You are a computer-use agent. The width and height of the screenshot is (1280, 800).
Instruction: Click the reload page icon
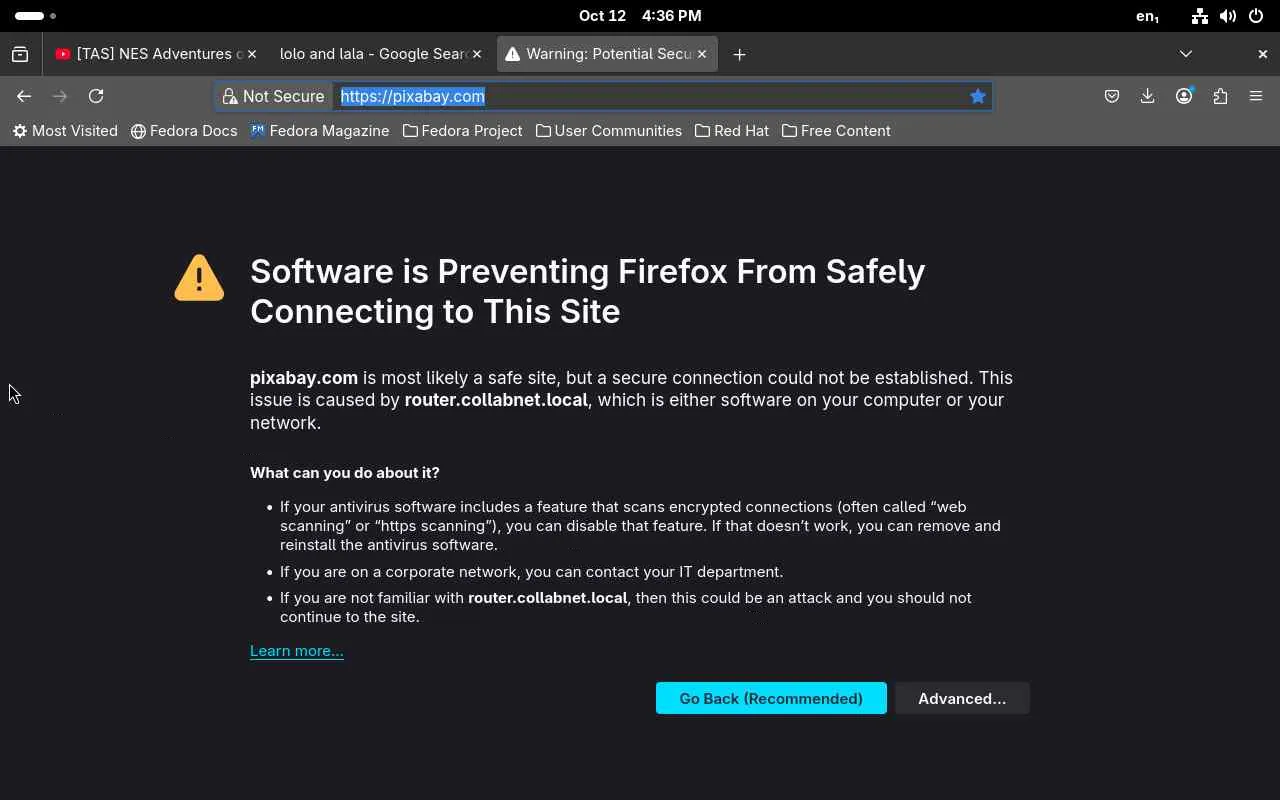point(96,96)
